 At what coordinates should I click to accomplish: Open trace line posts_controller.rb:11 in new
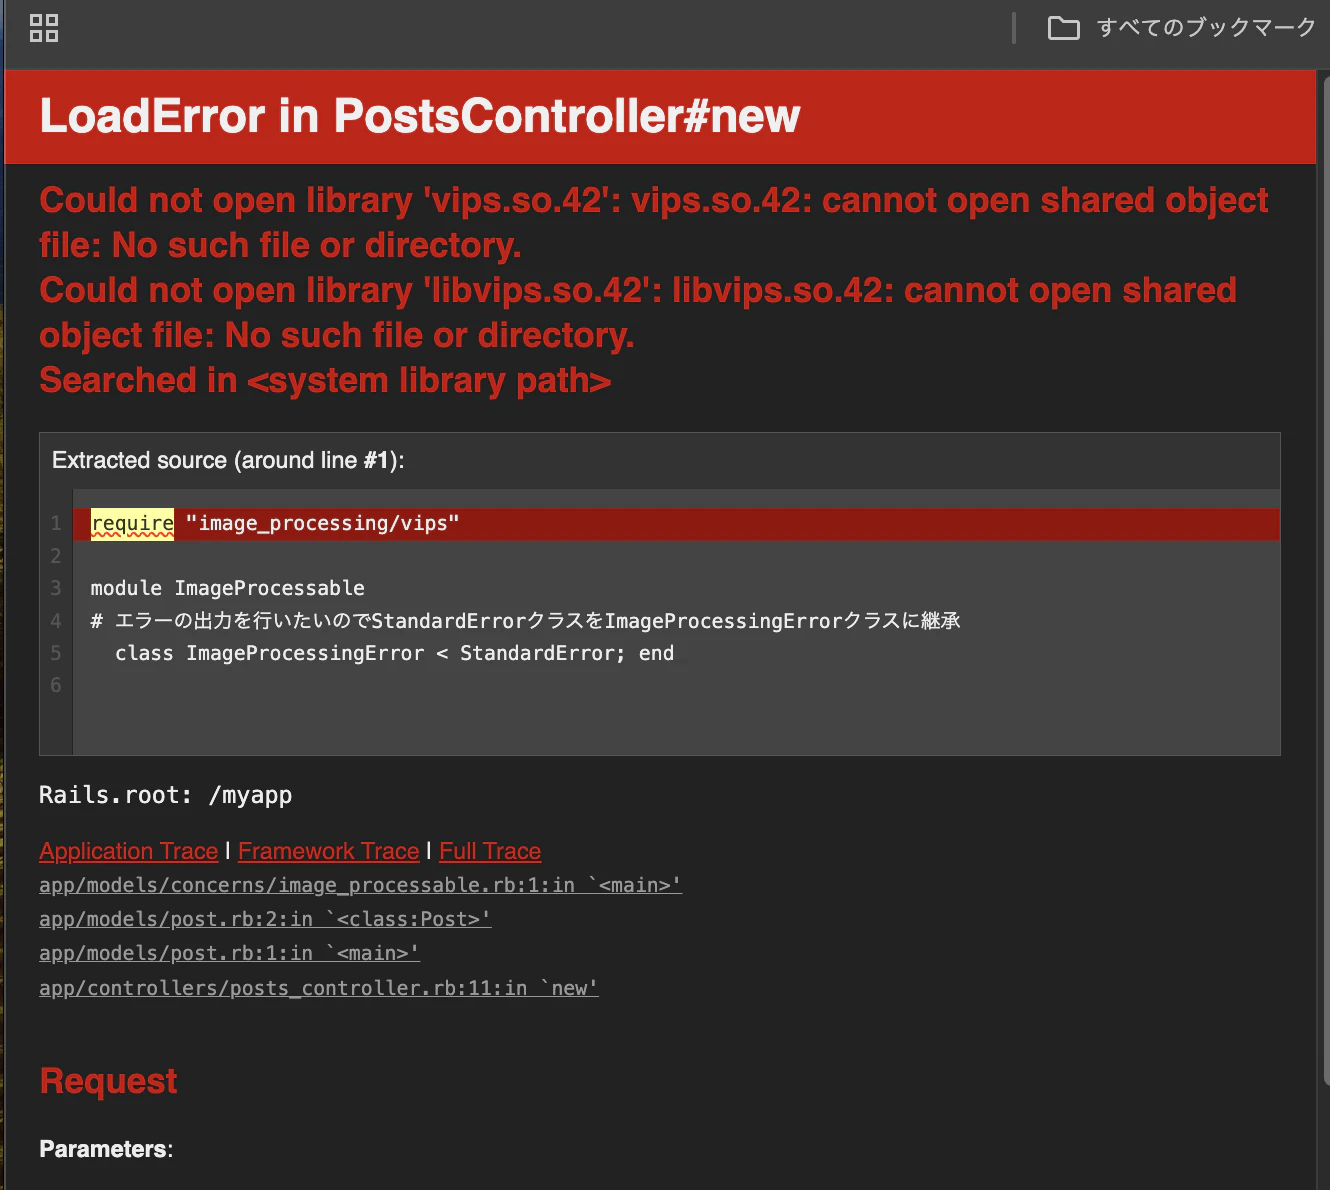pyautogui.click(x=319, y=988)
